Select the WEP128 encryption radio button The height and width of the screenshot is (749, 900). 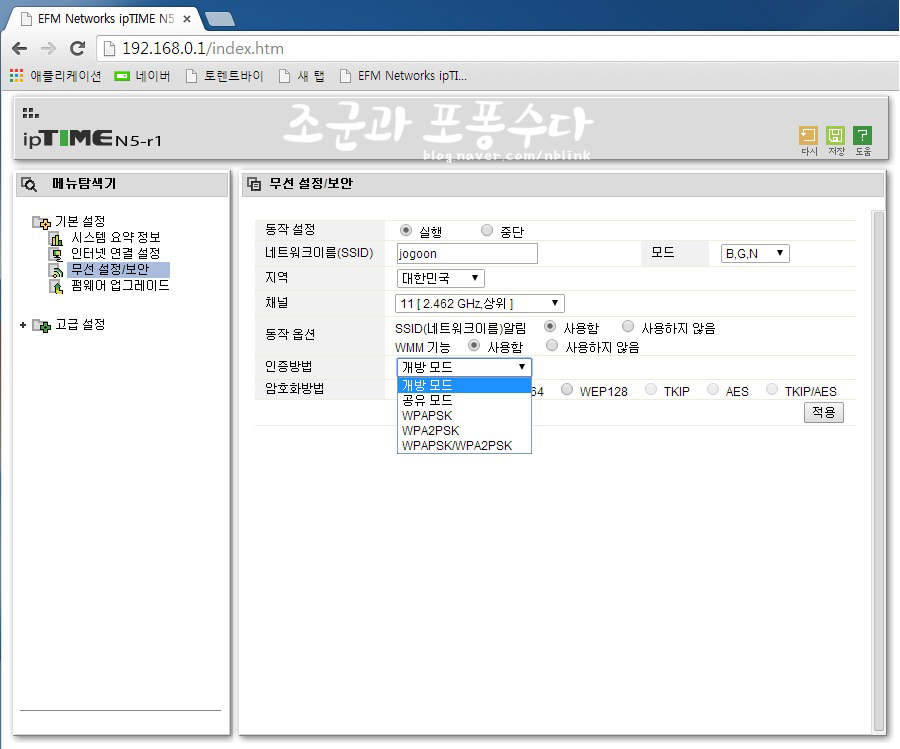point(568,391)
